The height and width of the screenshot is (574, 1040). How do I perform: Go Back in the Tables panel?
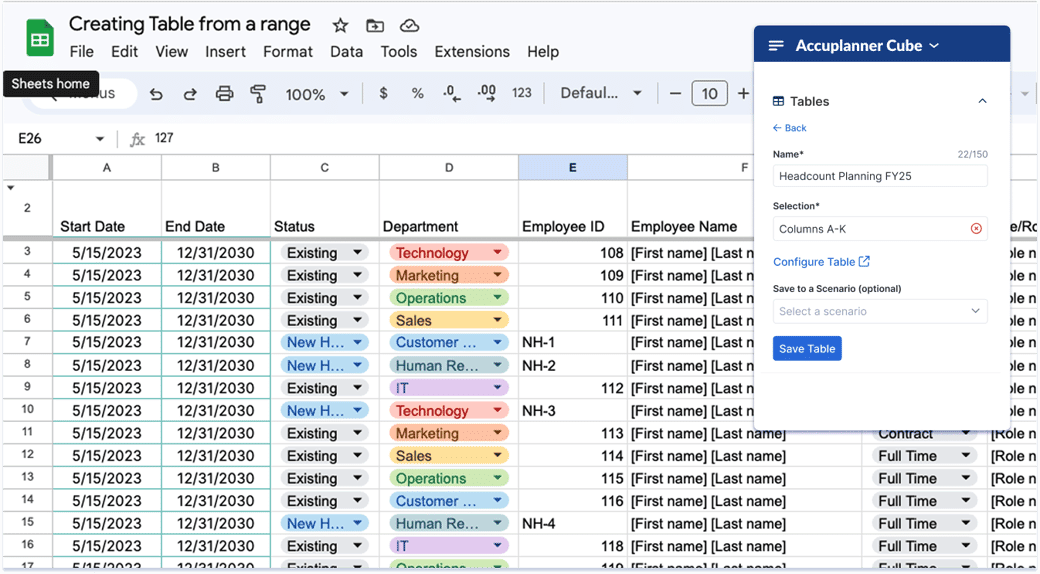coord(790,128)
